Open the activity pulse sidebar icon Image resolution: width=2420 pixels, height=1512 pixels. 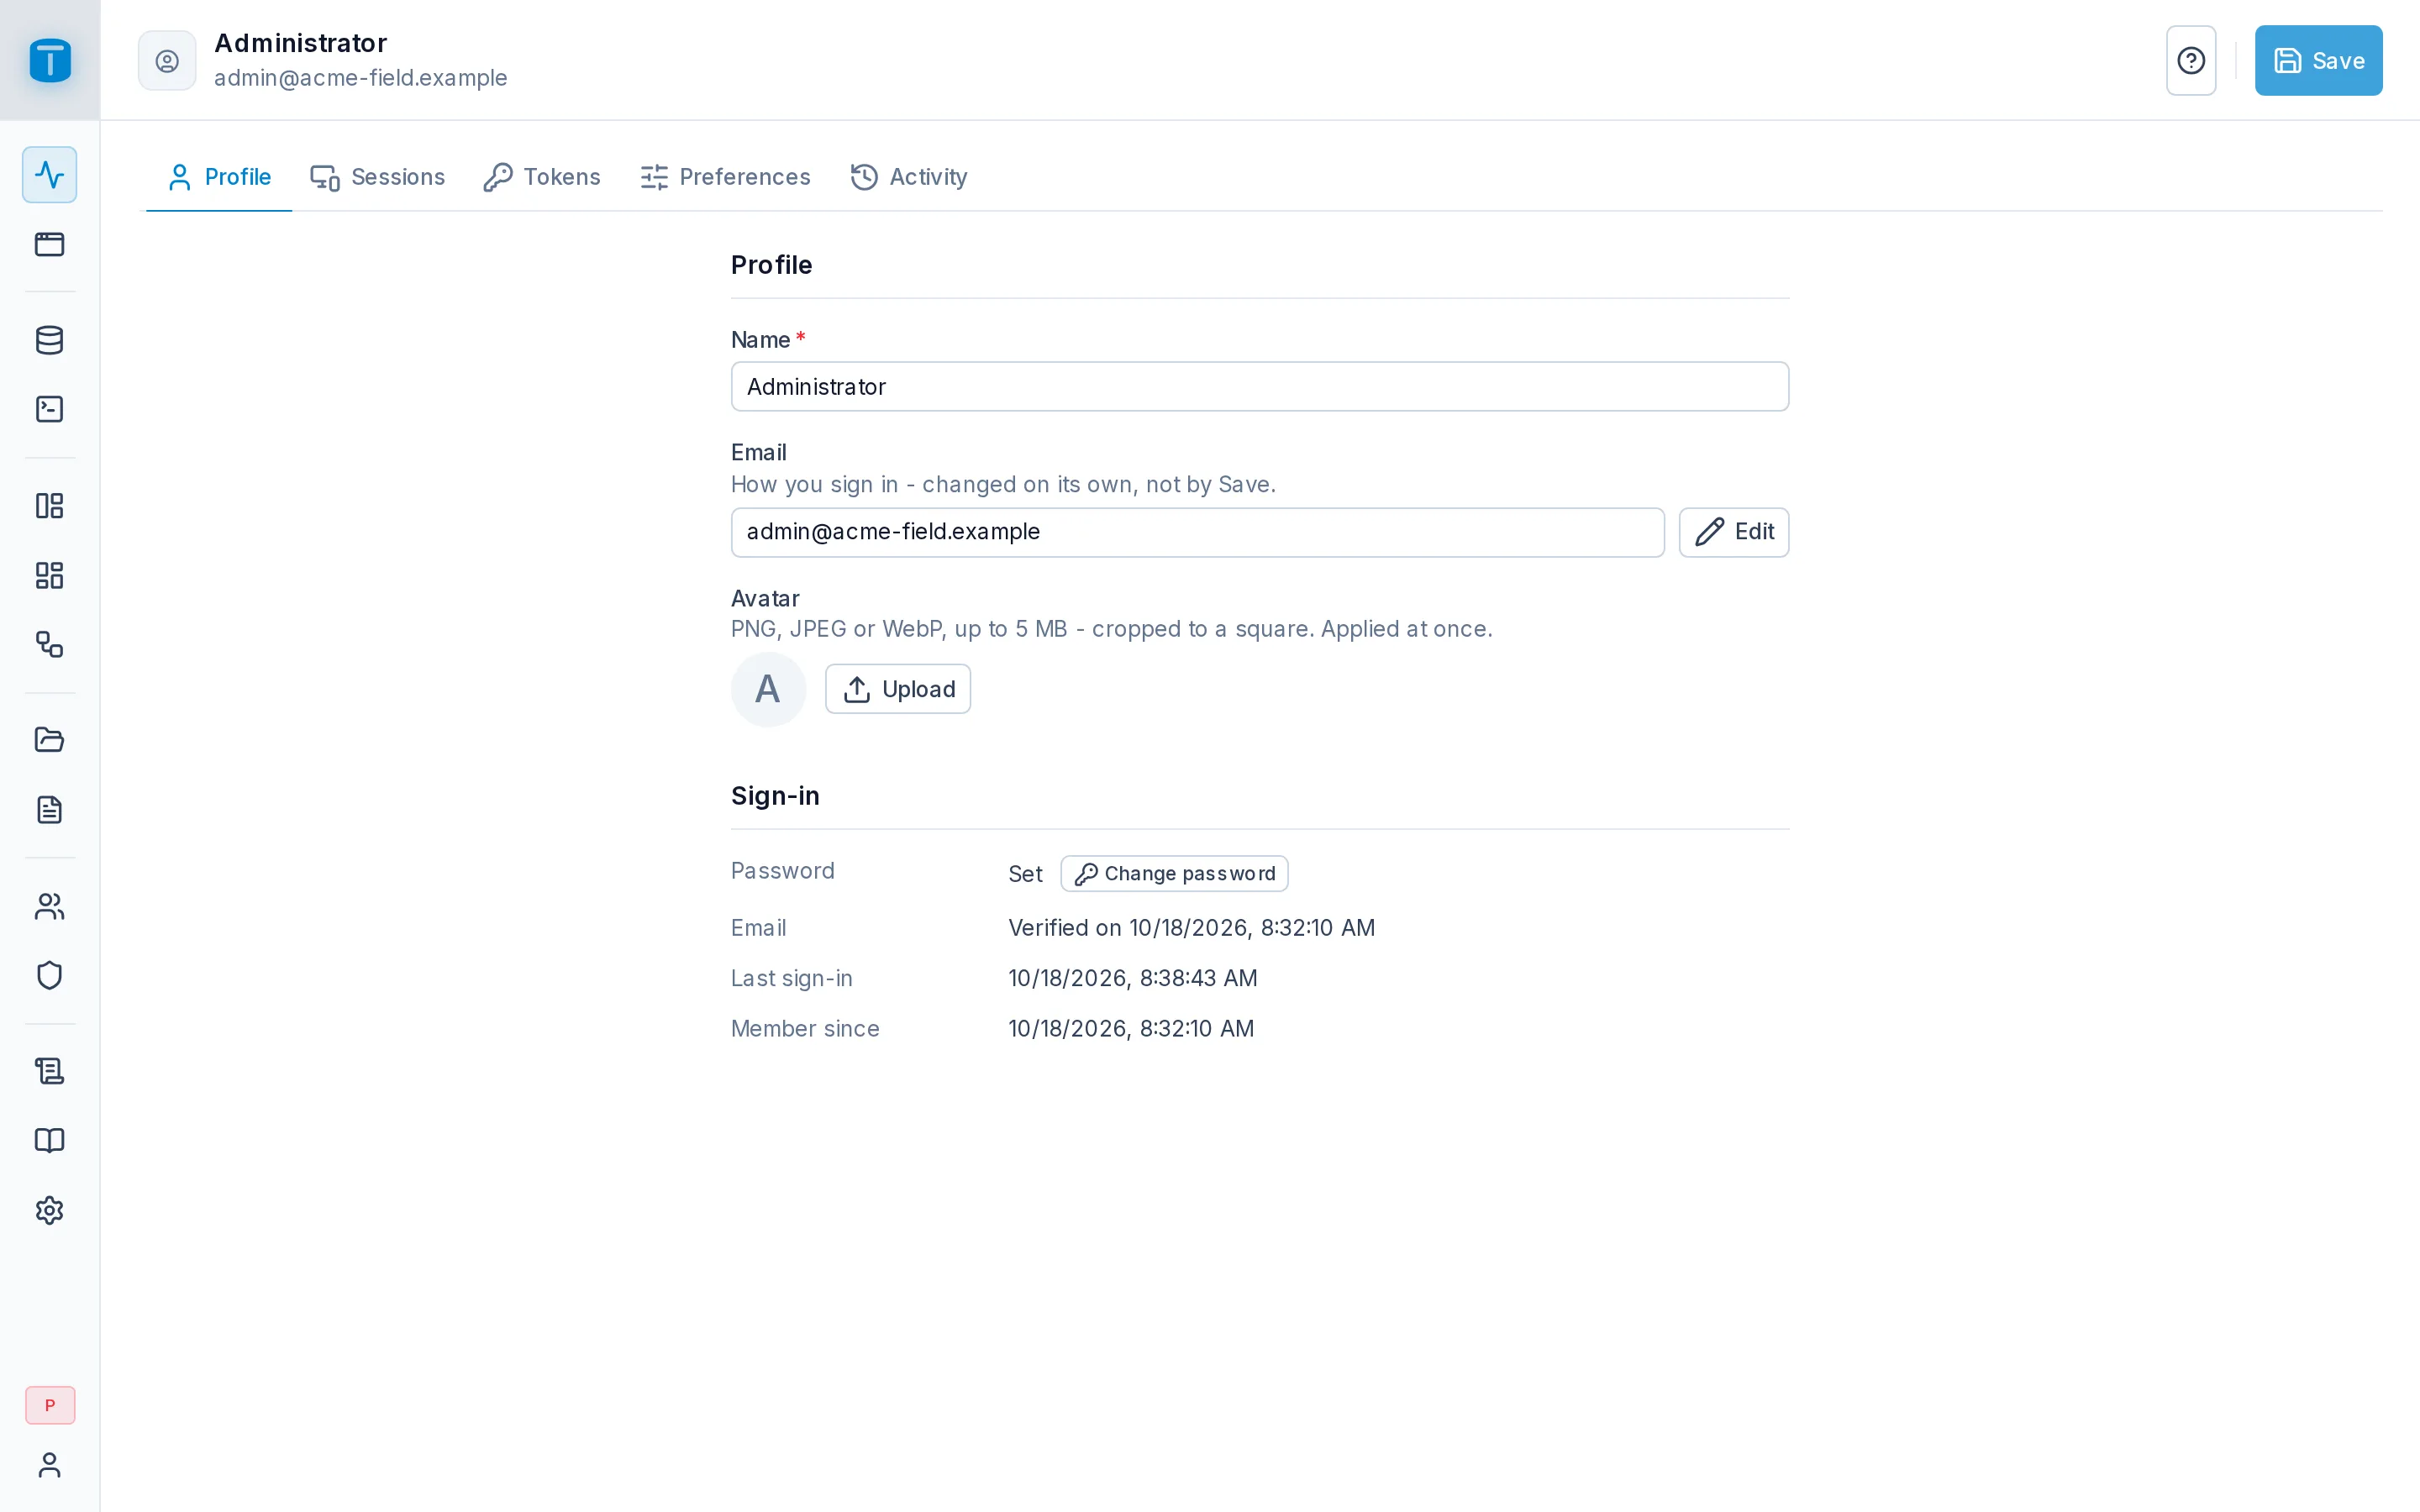tap(50, 175)
